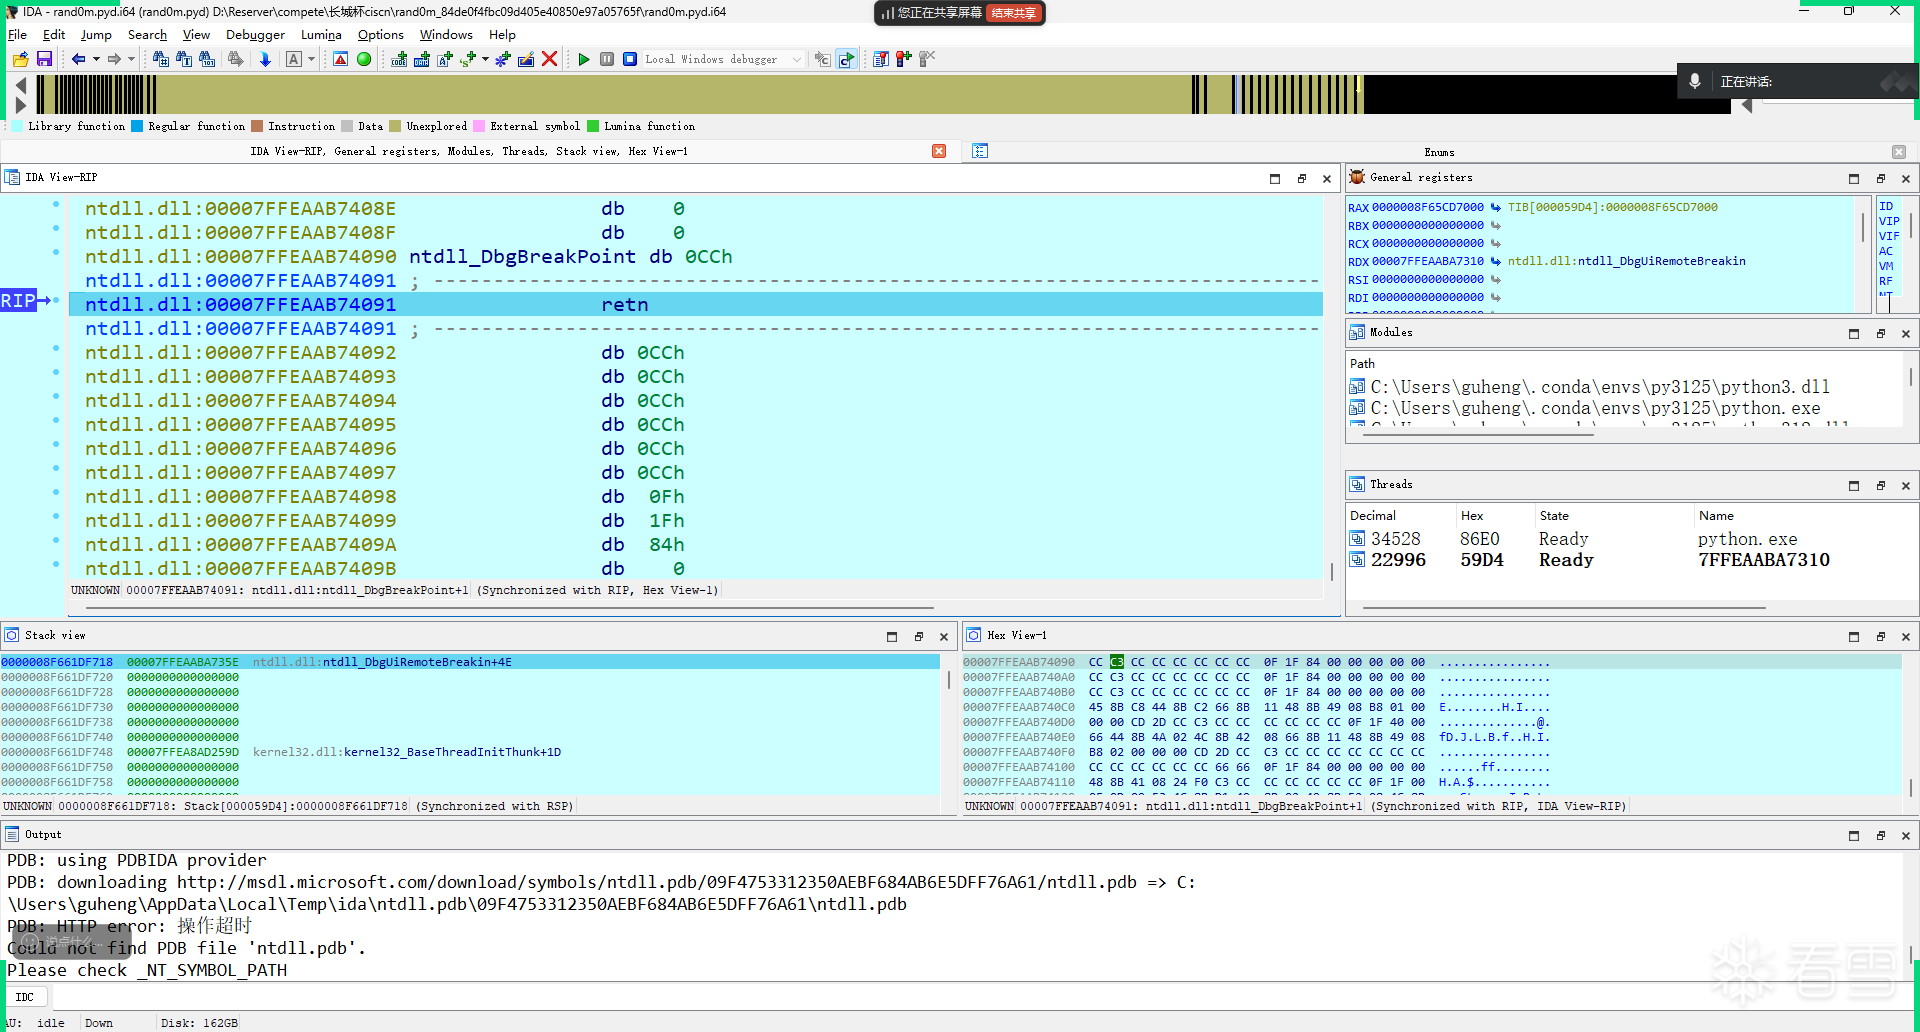The image size is (1920, 1032).
Task: Open the Lumina menu
Action: click(321, 35)
